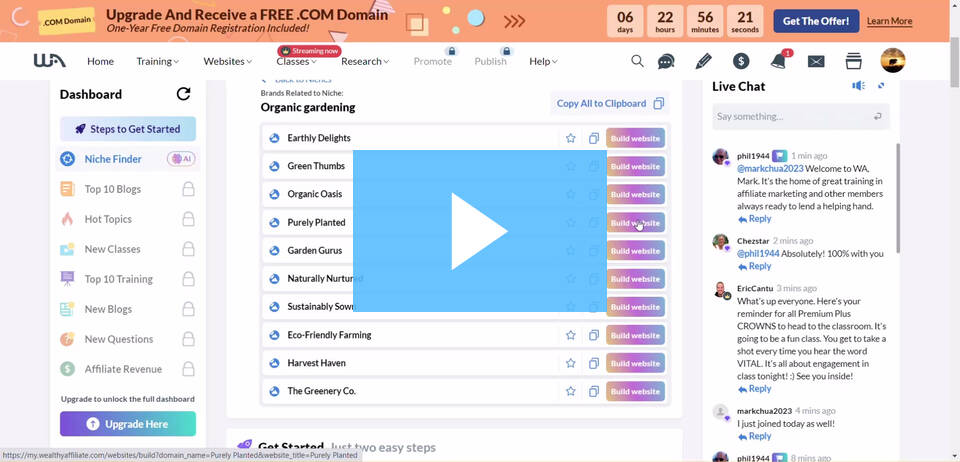The height and width of the screenshot is (462, 960).
Task: Click the Niche Finder sidebar icon
Action: 67,159
